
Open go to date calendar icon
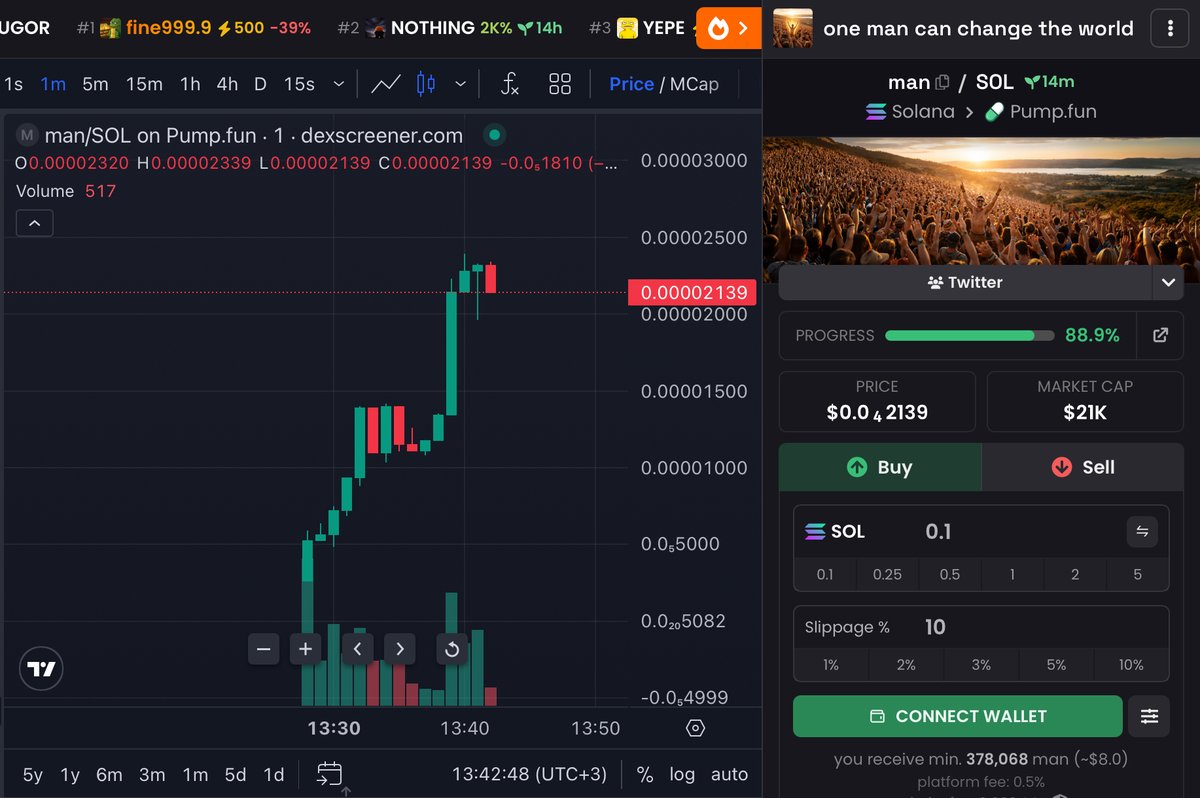tap(330, 774)
